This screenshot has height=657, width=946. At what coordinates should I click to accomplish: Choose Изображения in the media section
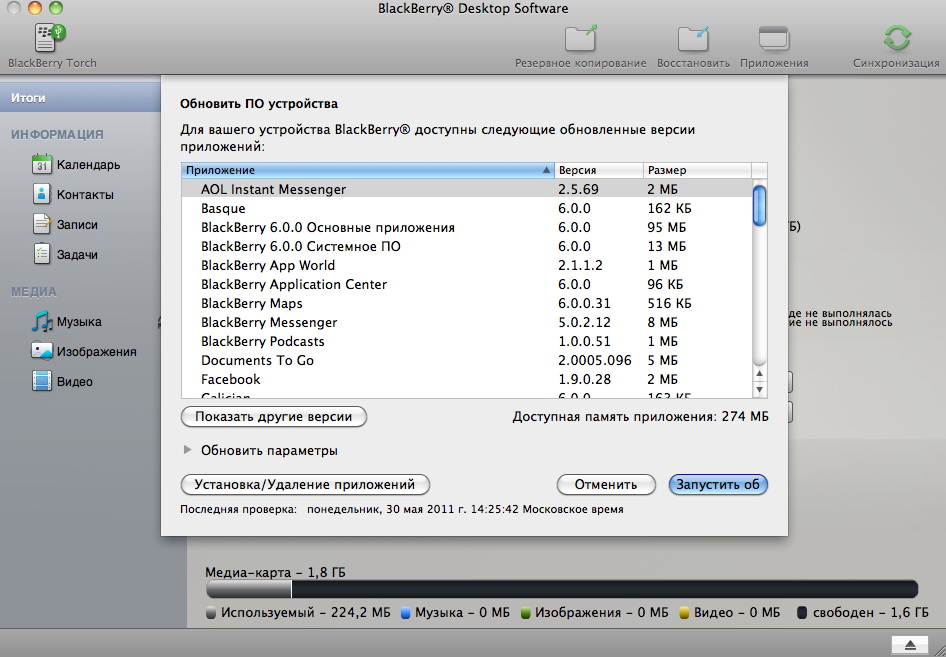point(97,352)
